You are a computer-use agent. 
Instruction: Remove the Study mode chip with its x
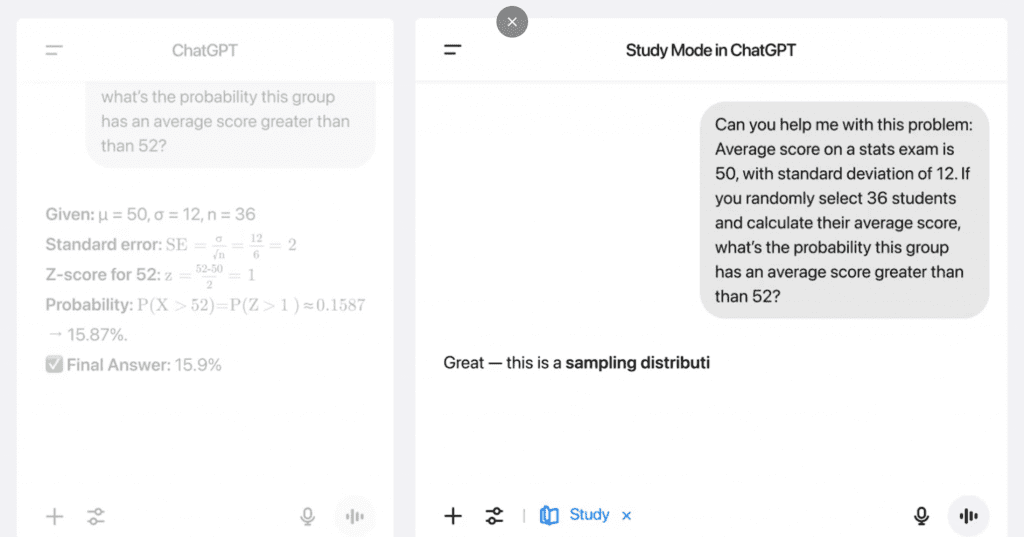pos(626,515)
